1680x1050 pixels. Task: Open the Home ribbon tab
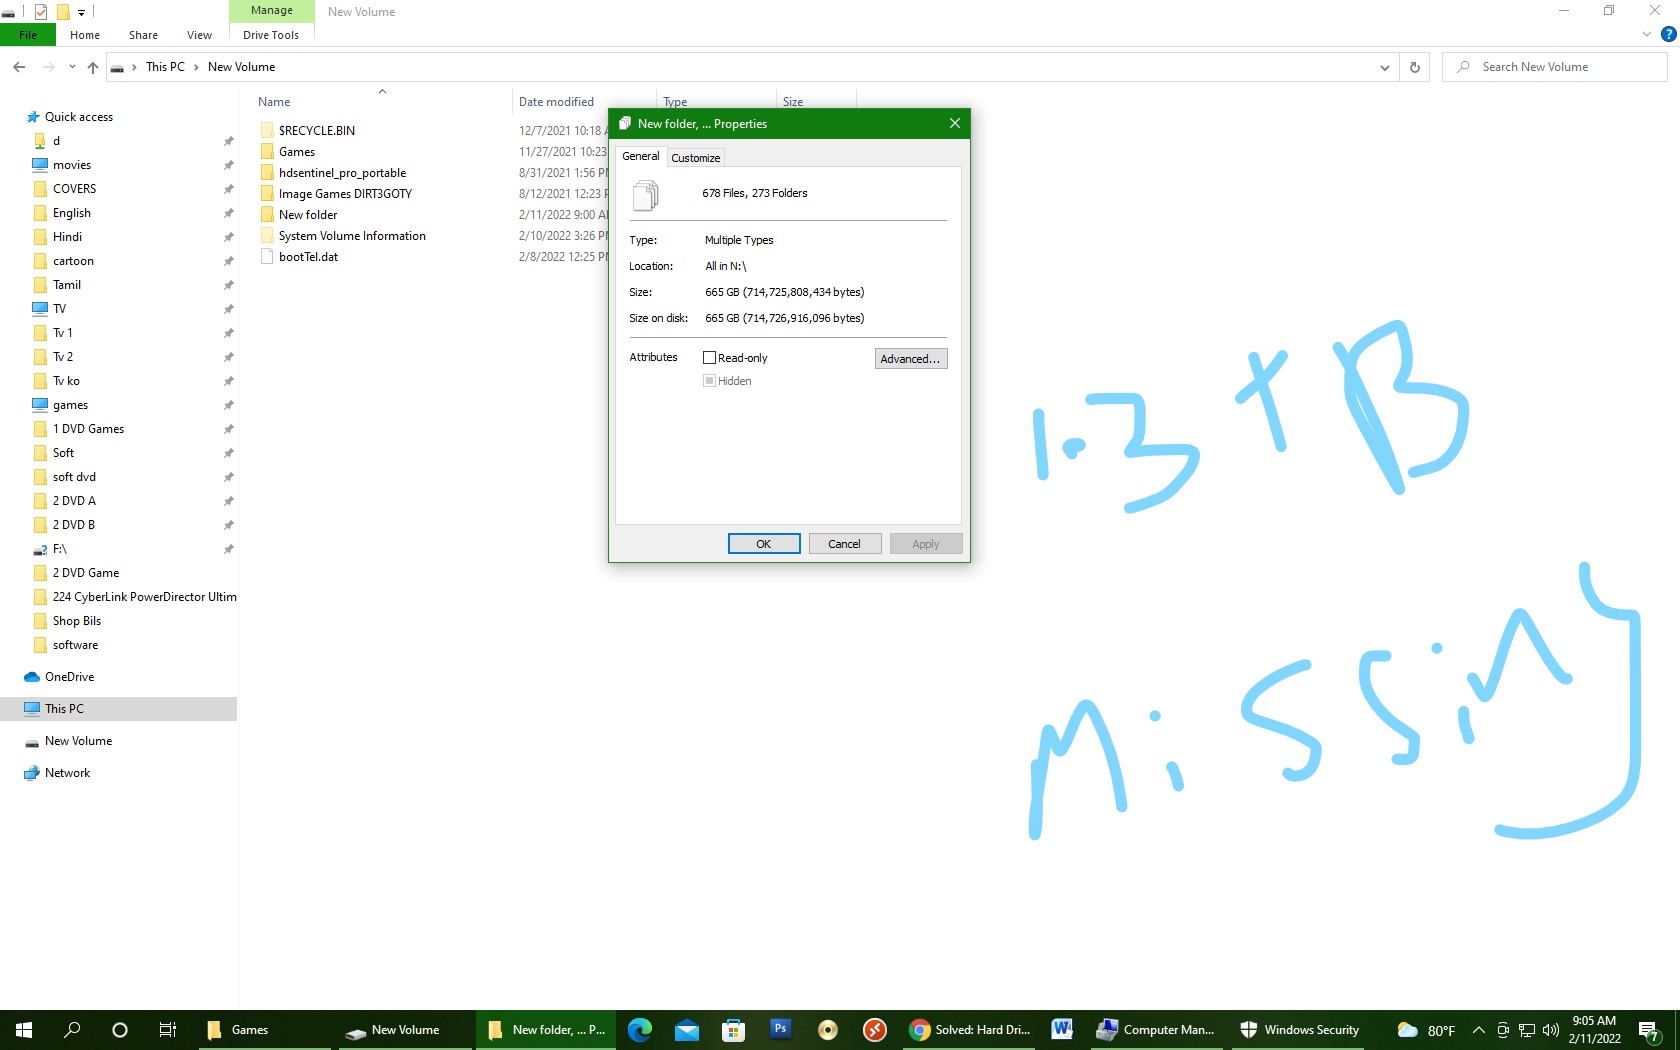85,35
